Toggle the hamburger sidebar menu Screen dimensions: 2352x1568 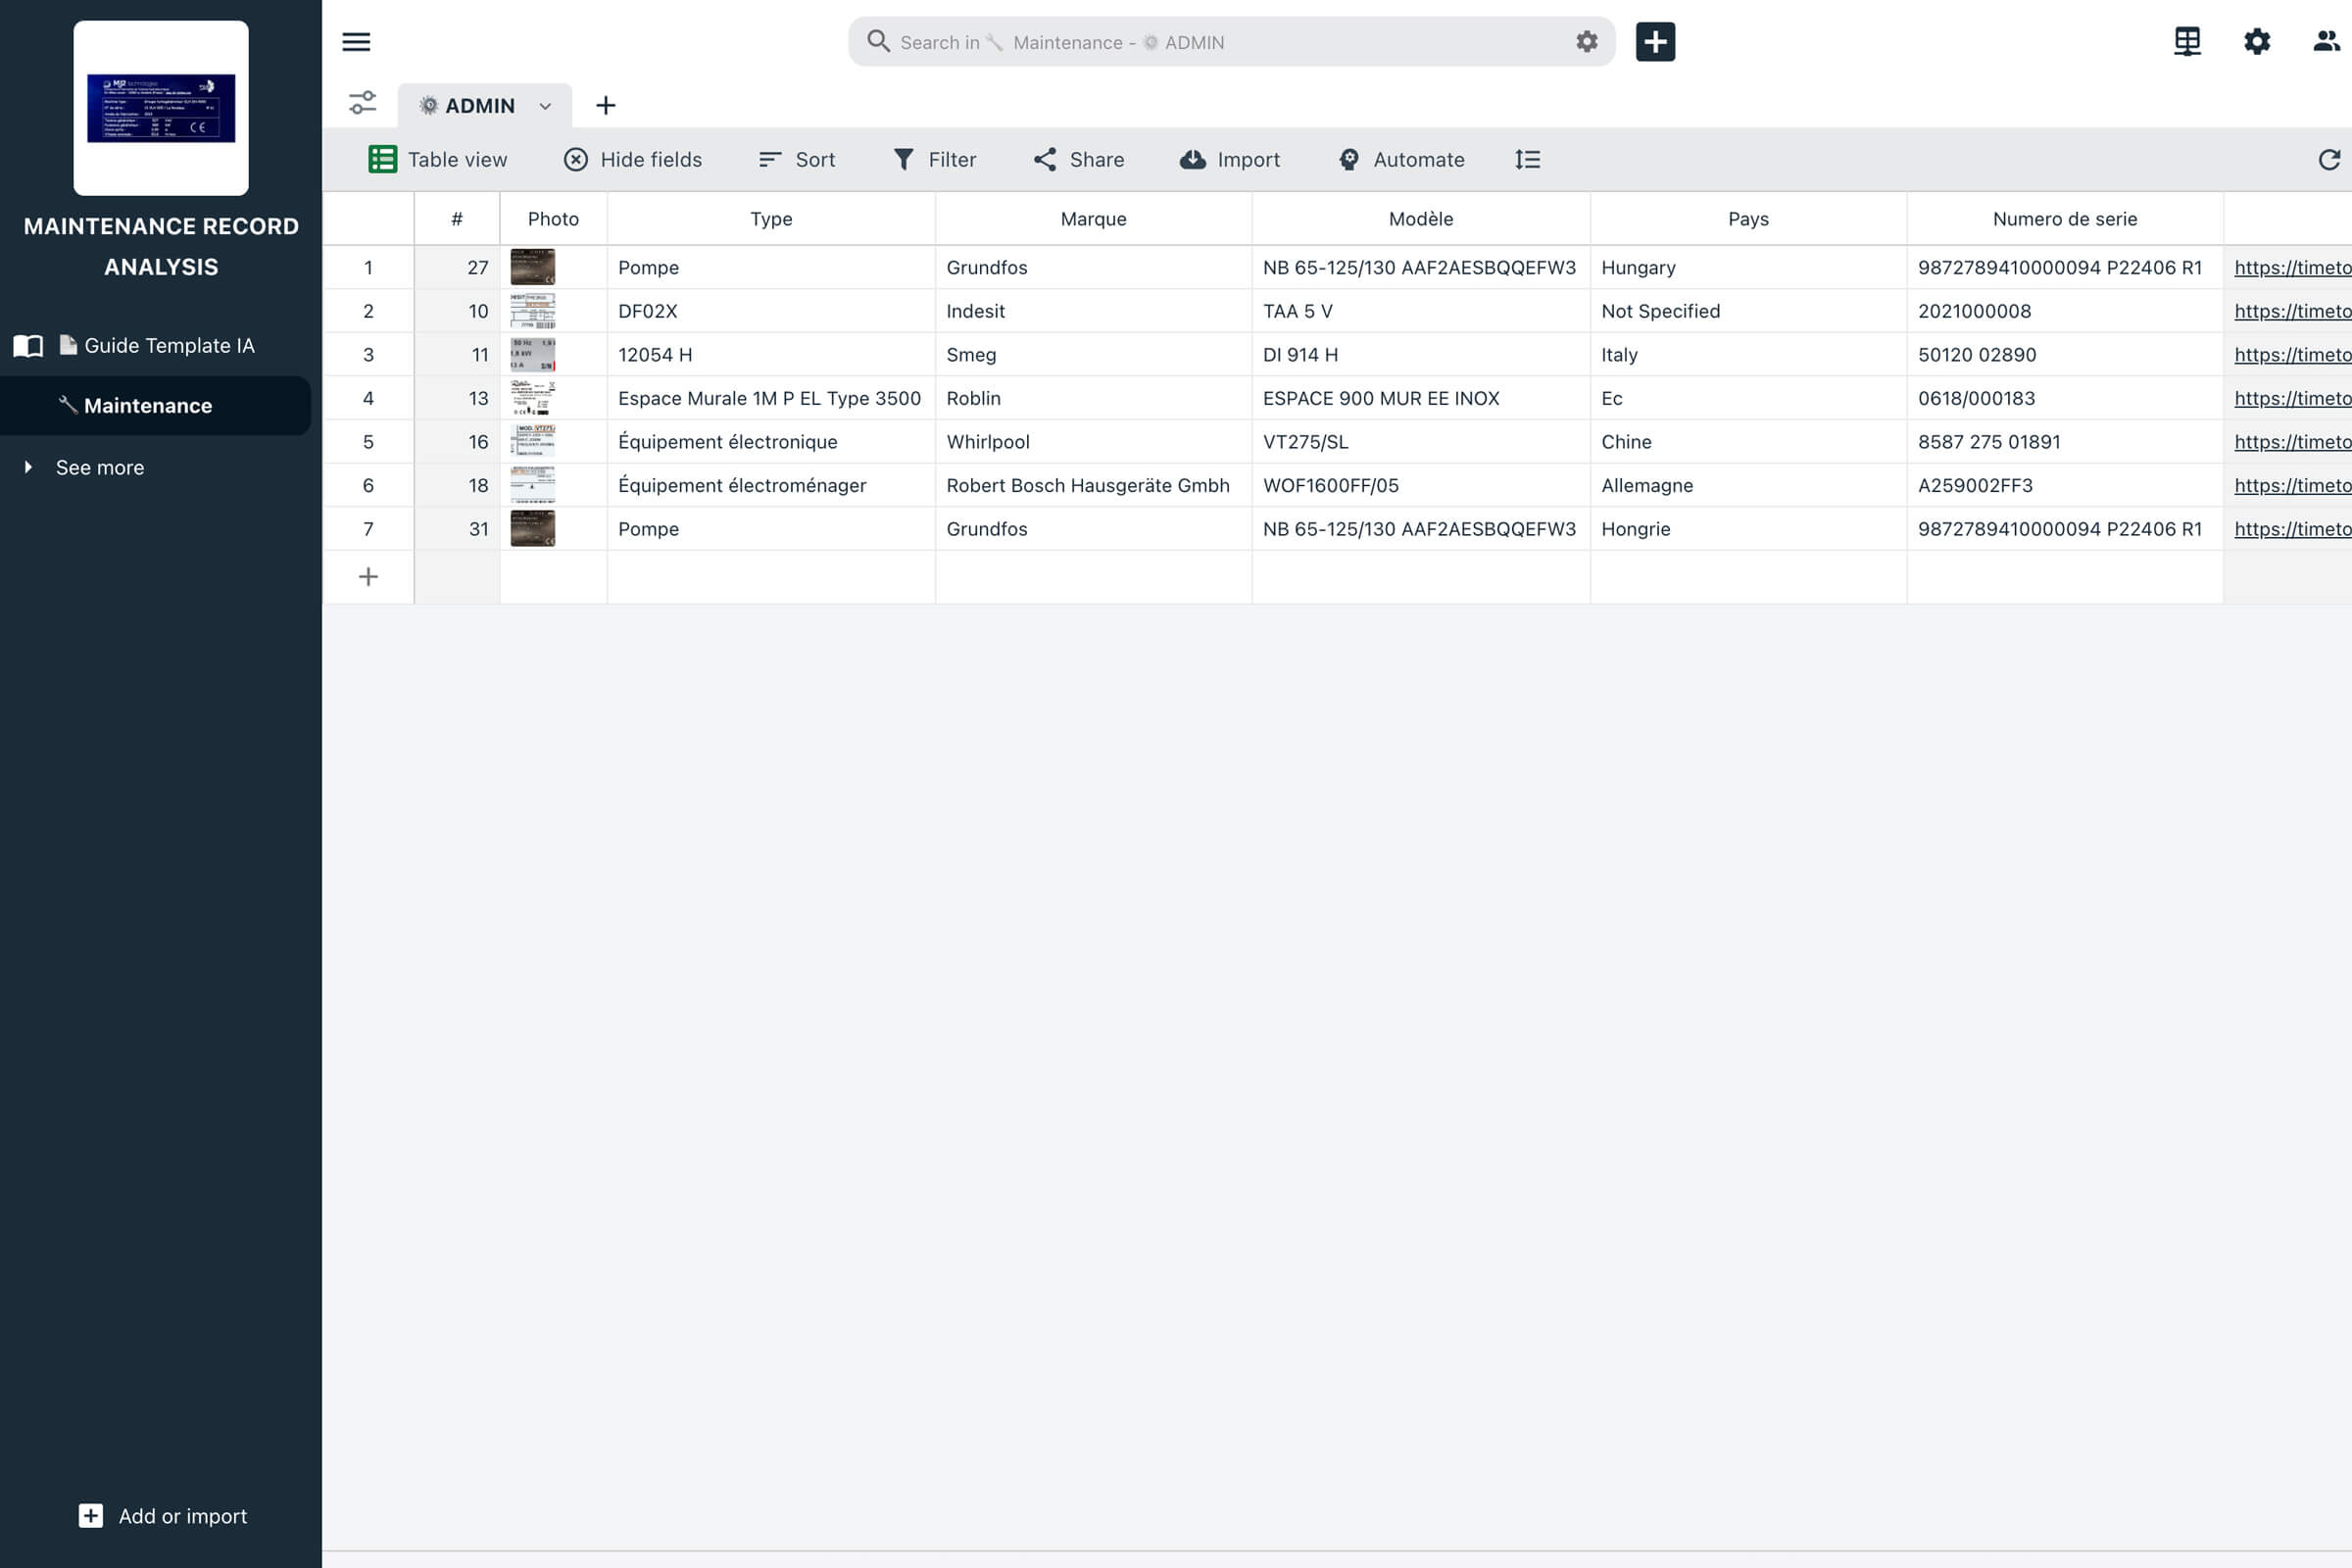pyautogui.click(x=356, y=42)
